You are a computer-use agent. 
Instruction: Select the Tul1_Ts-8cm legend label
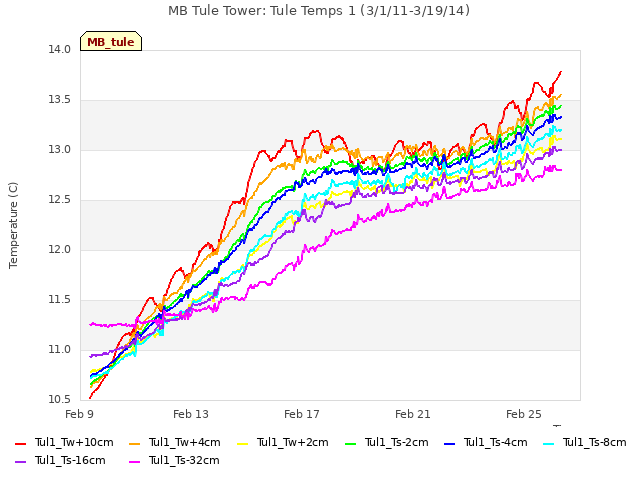point(595,442)
